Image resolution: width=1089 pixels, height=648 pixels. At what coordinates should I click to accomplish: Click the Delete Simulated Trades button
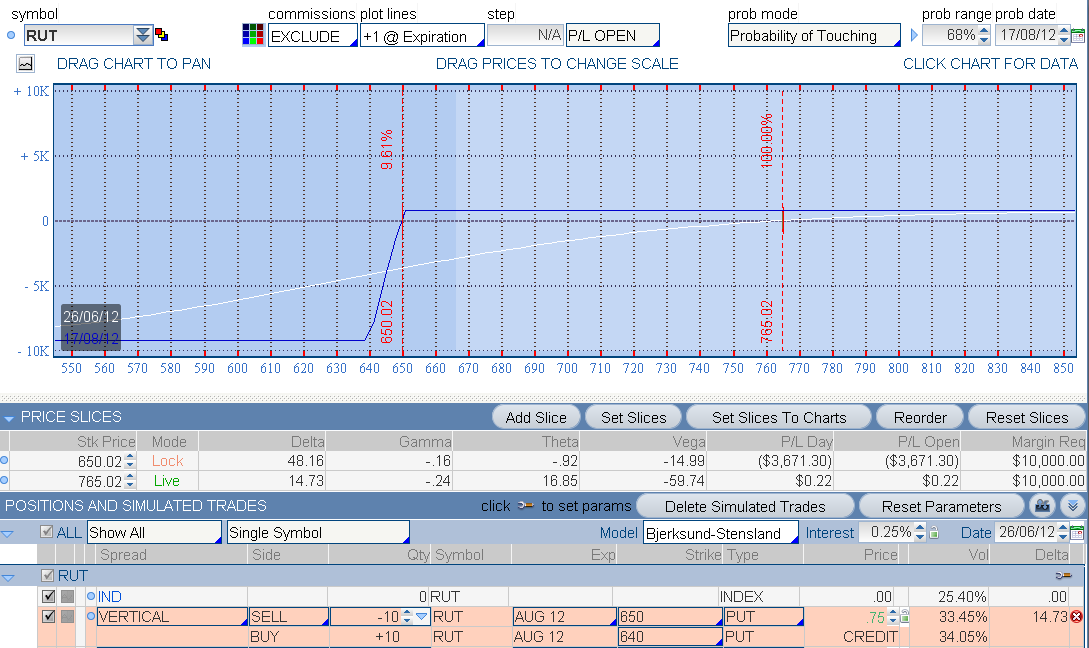pos(744,506)
